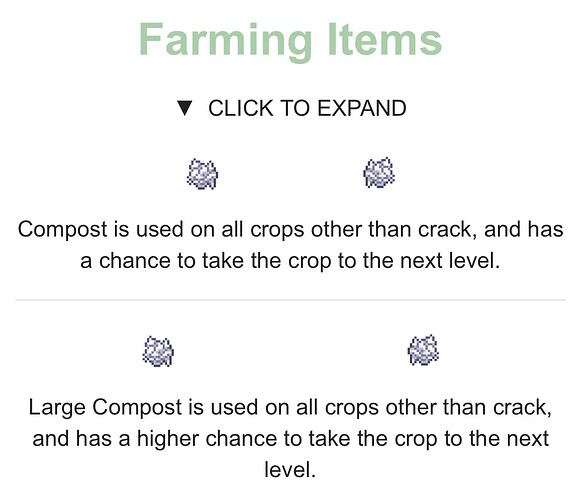
Task: Select the left Large Compost icon
Action: (x=158, y=351)
